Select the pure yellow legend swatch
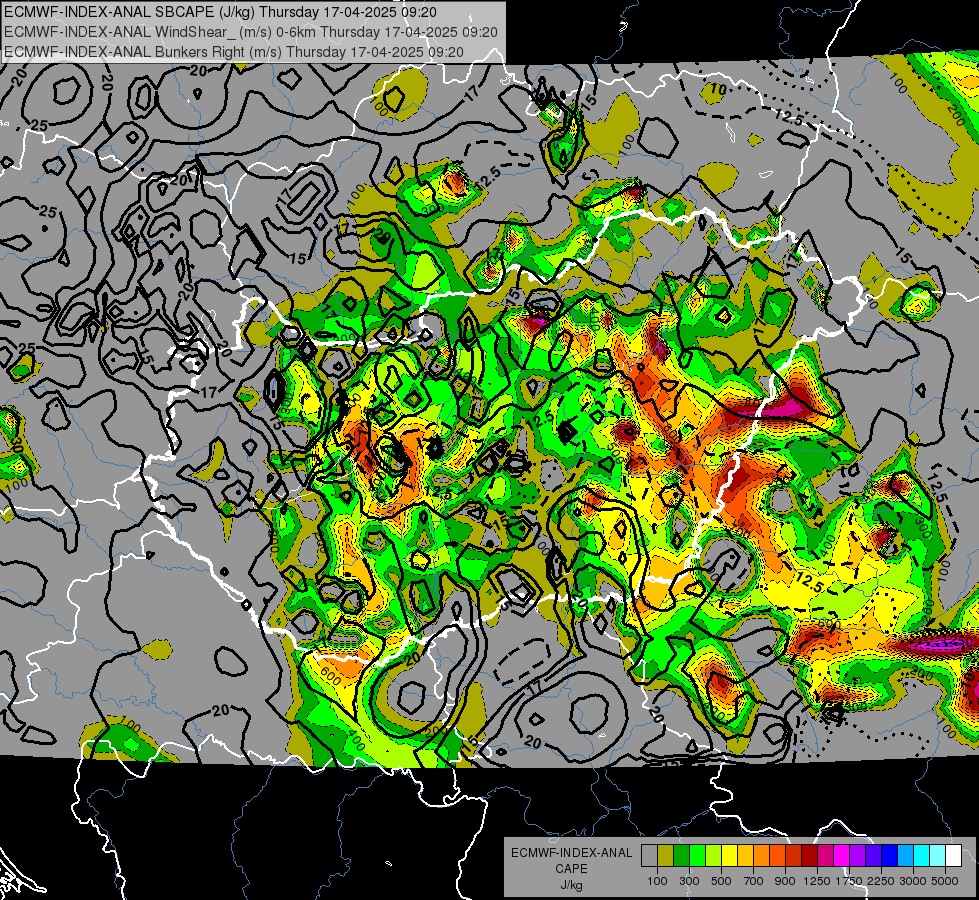This screenshot has width=979, height=900. (x=729, y=855)
